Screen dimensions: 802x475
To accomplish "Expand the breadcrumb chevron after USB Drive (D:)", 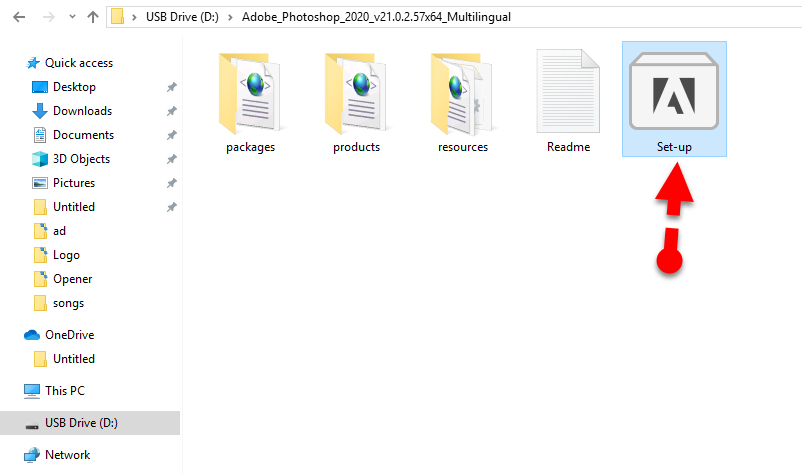I will coord(232,17).
